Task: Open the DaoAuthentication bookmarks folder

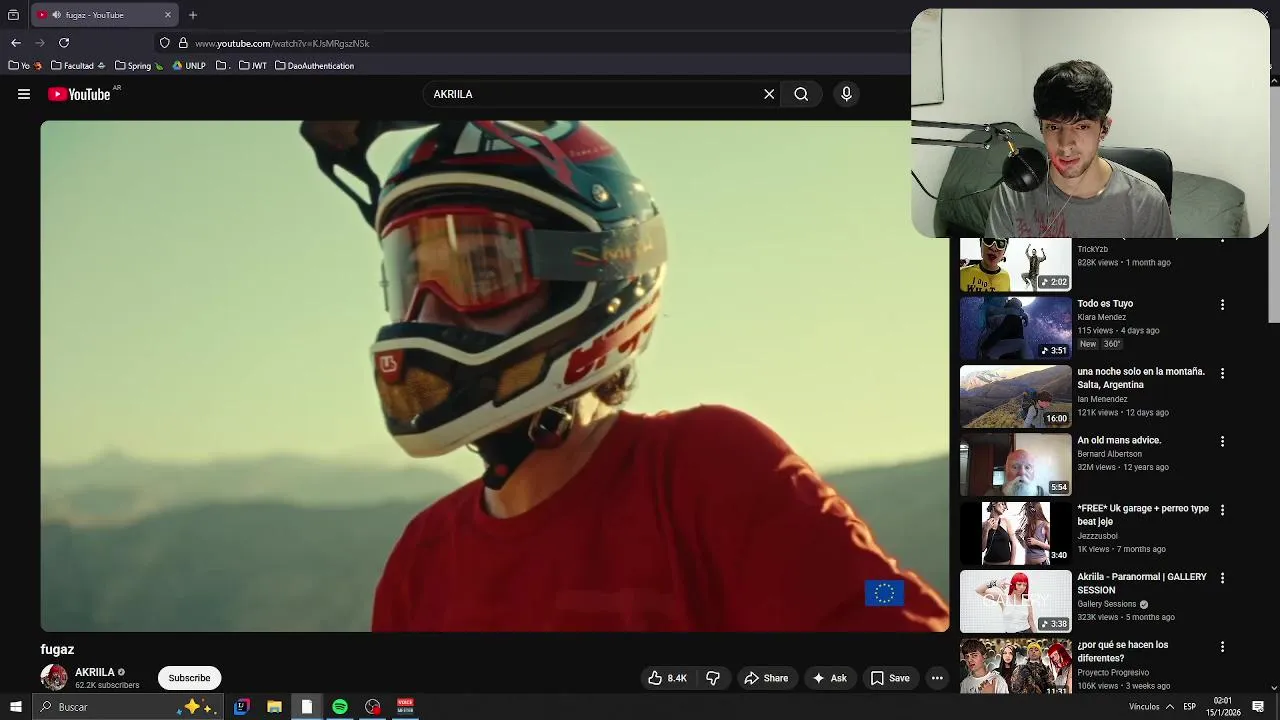Action: pos(314,66)
